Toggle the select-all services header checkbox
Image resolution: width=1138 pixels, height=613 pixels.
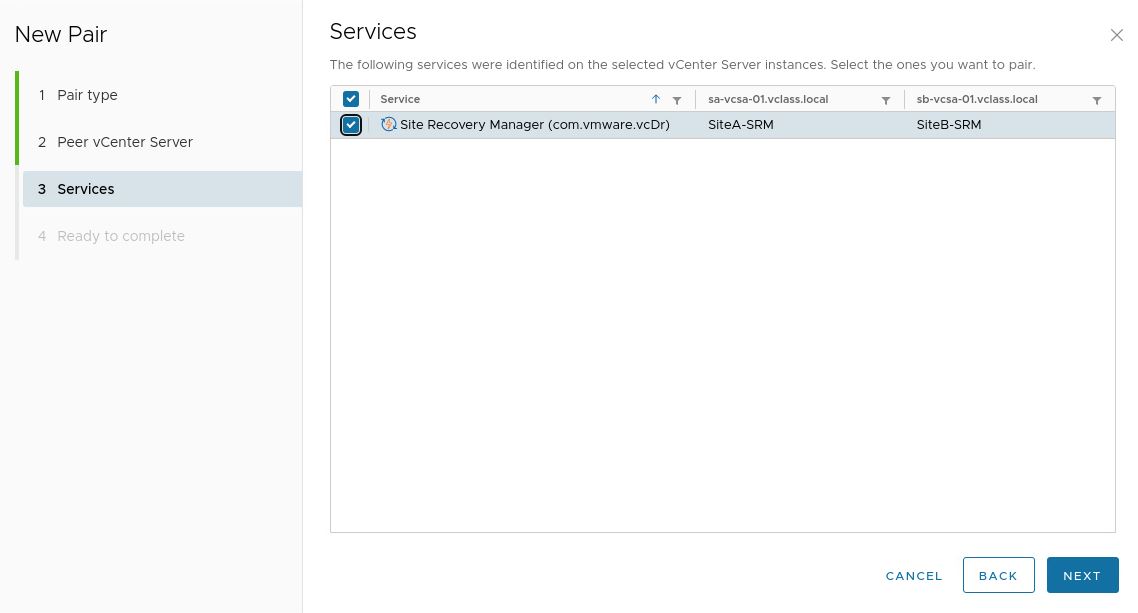pyautogui.click(x=351, y=99)
